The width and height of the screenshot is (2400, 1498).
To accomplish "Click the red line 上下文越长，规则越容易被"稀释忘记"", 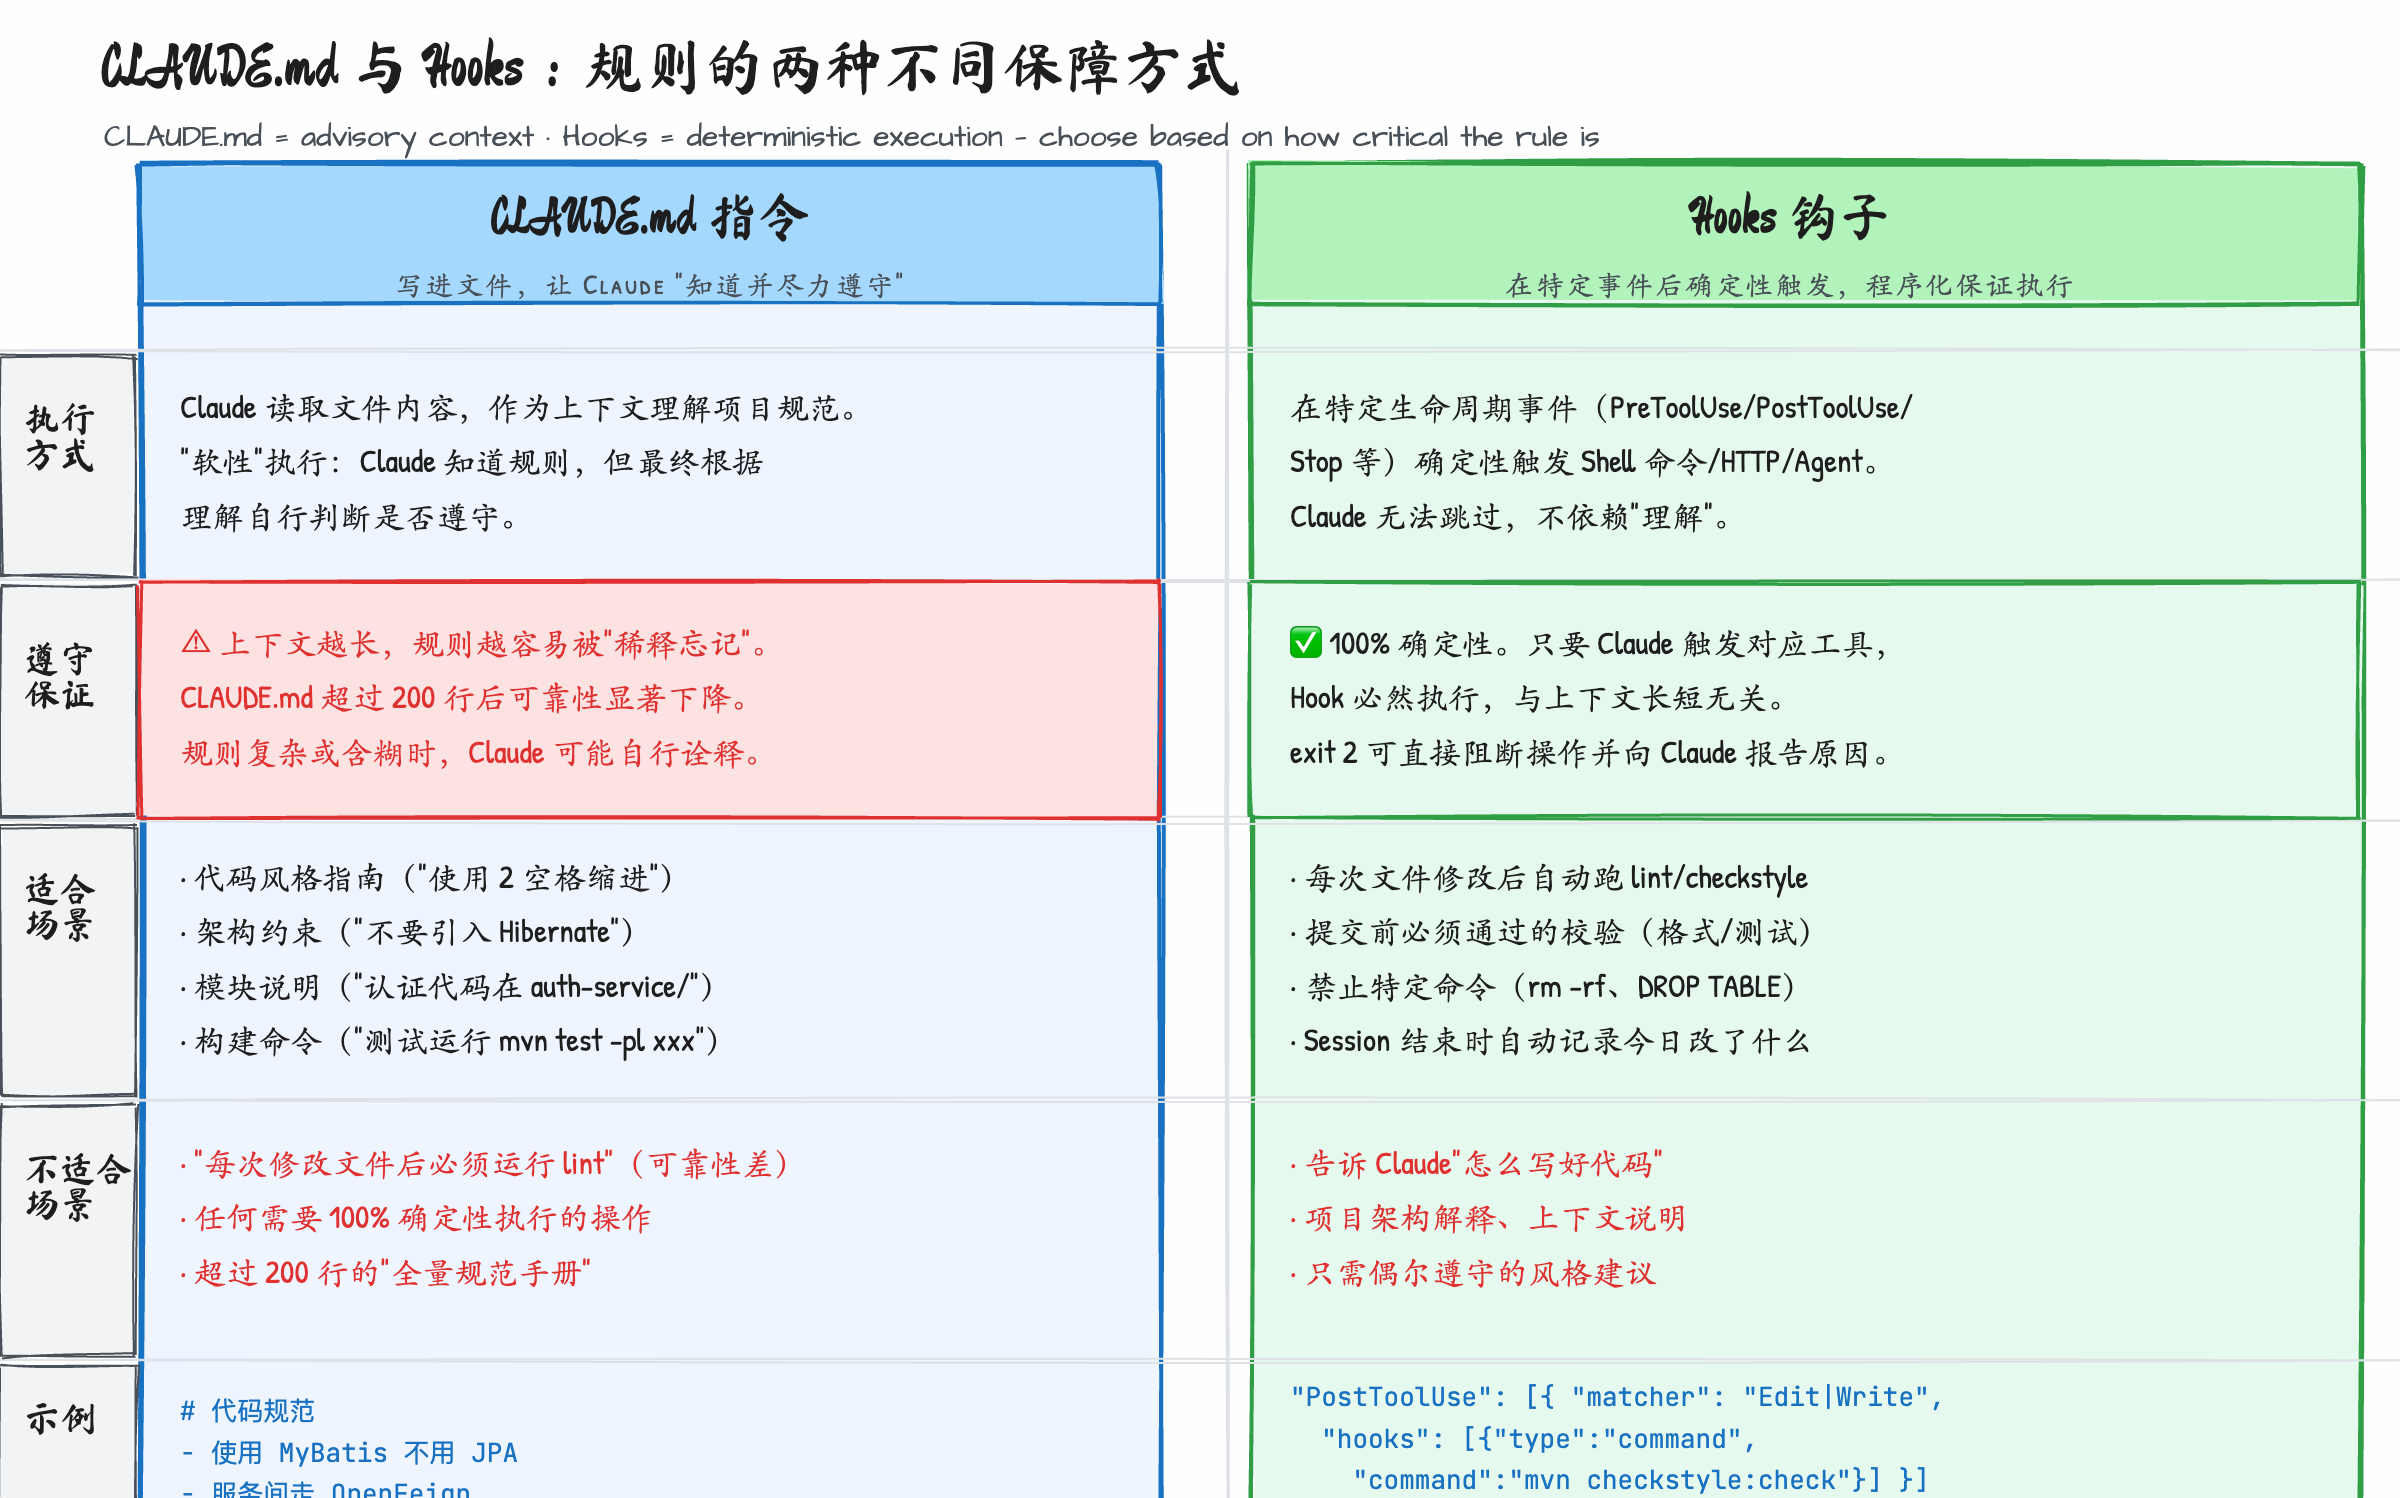I will [x=492, y=644].
